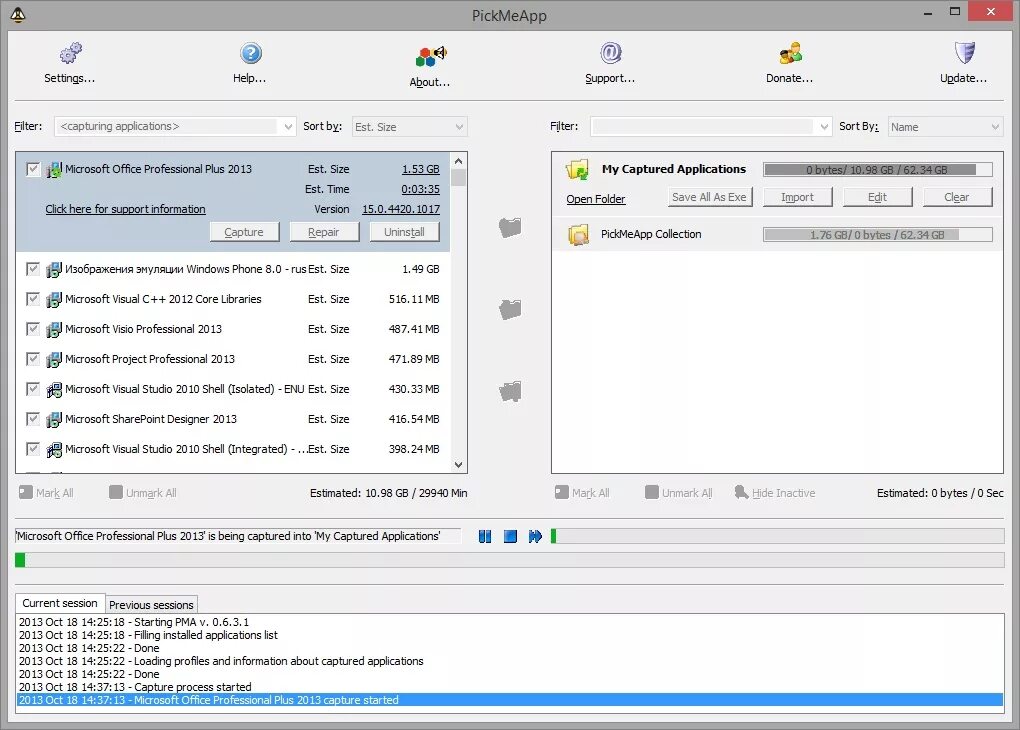Open the About icon
Viewport: 1020px width, 730px height.
pos(431,57)
